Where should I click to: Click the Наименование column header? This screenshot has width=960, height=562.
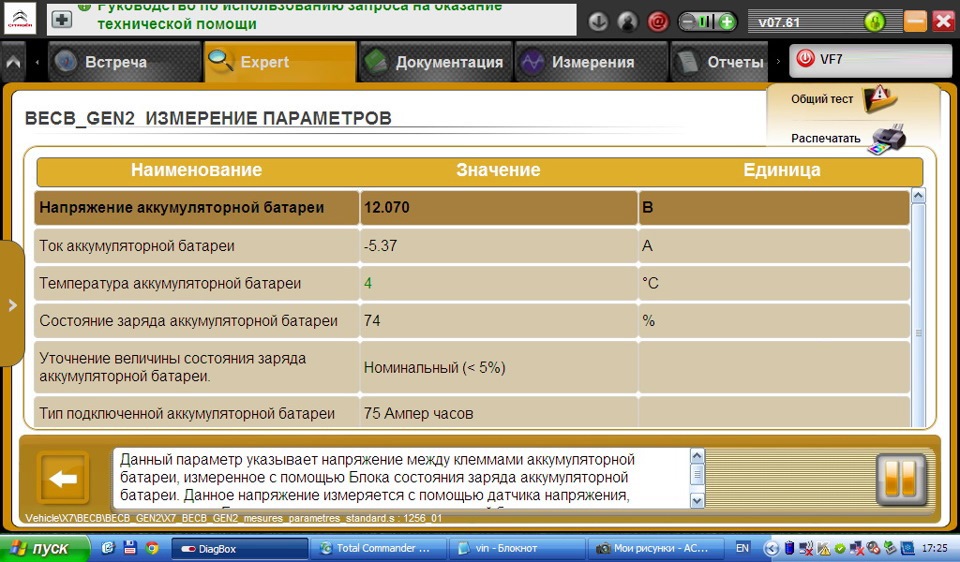coord(197,170)
